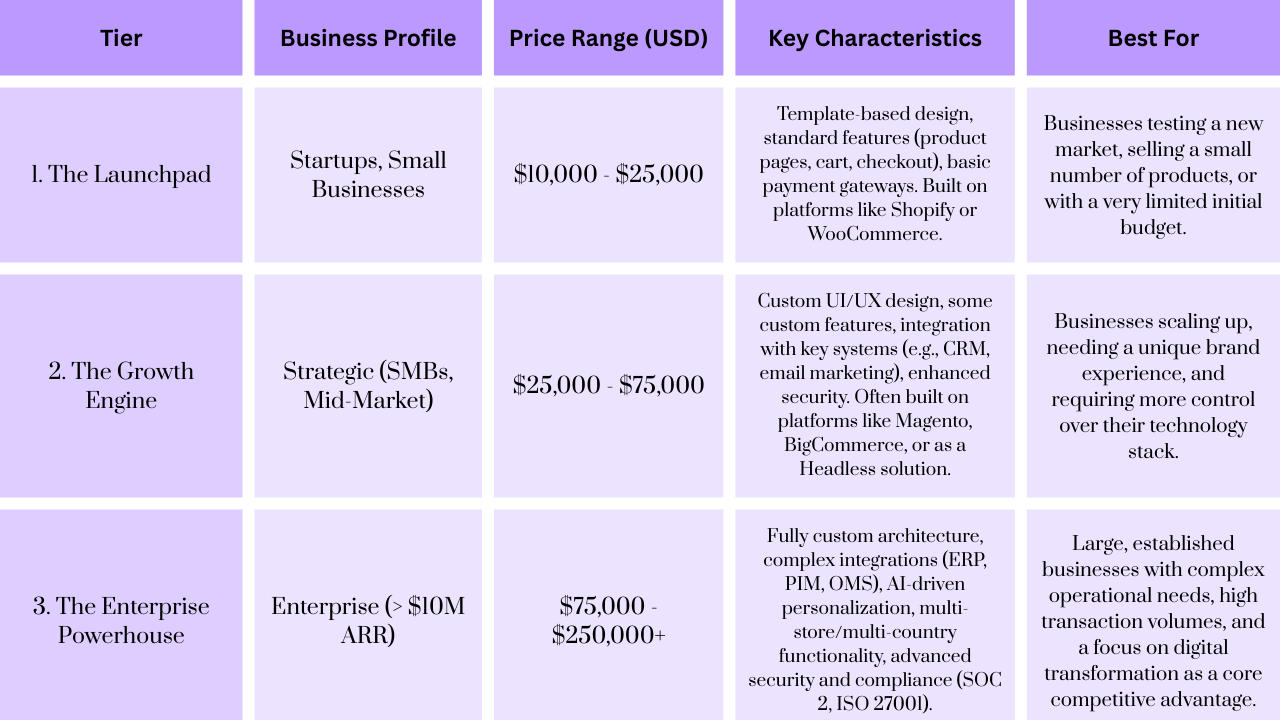Click the Template-based design characteristics cell

875,175
